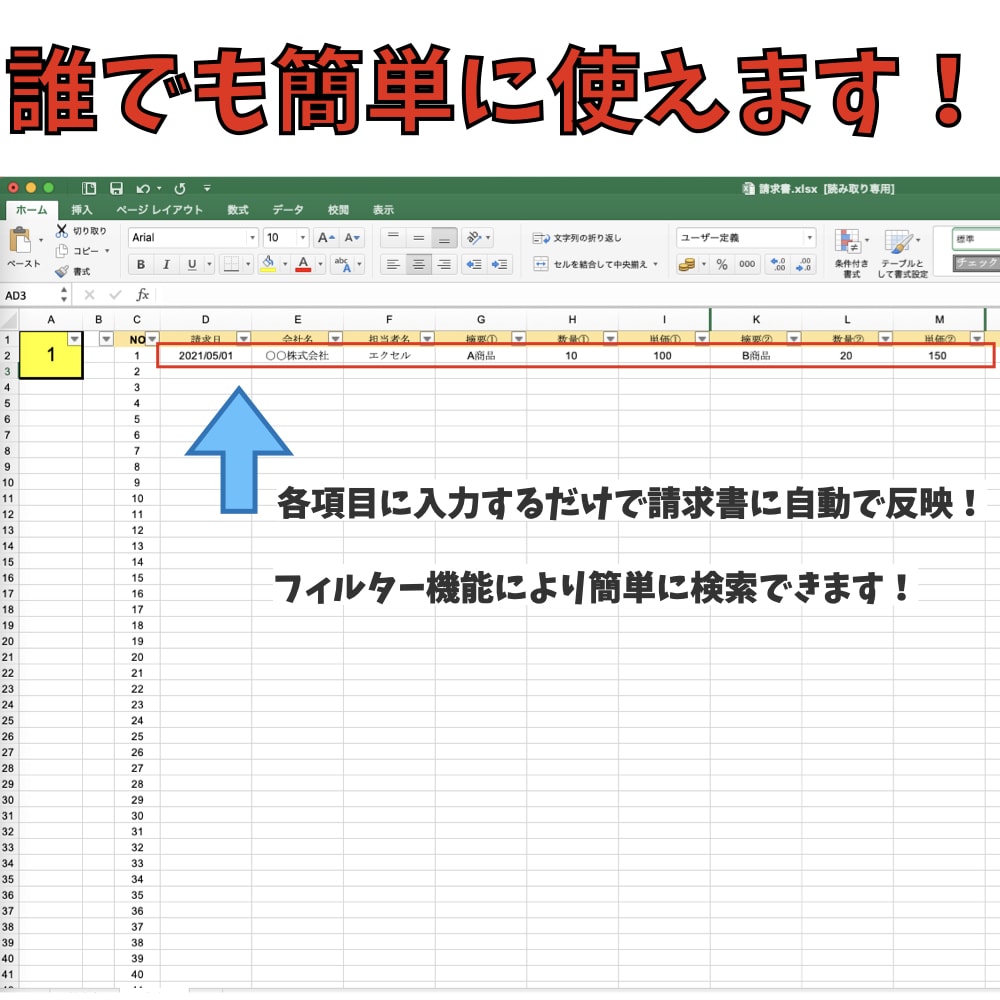The width and height of the screenshot is (1000, 1000).
Task: Click the abc phonetic guide icon
Action: [x=343, y=264]
